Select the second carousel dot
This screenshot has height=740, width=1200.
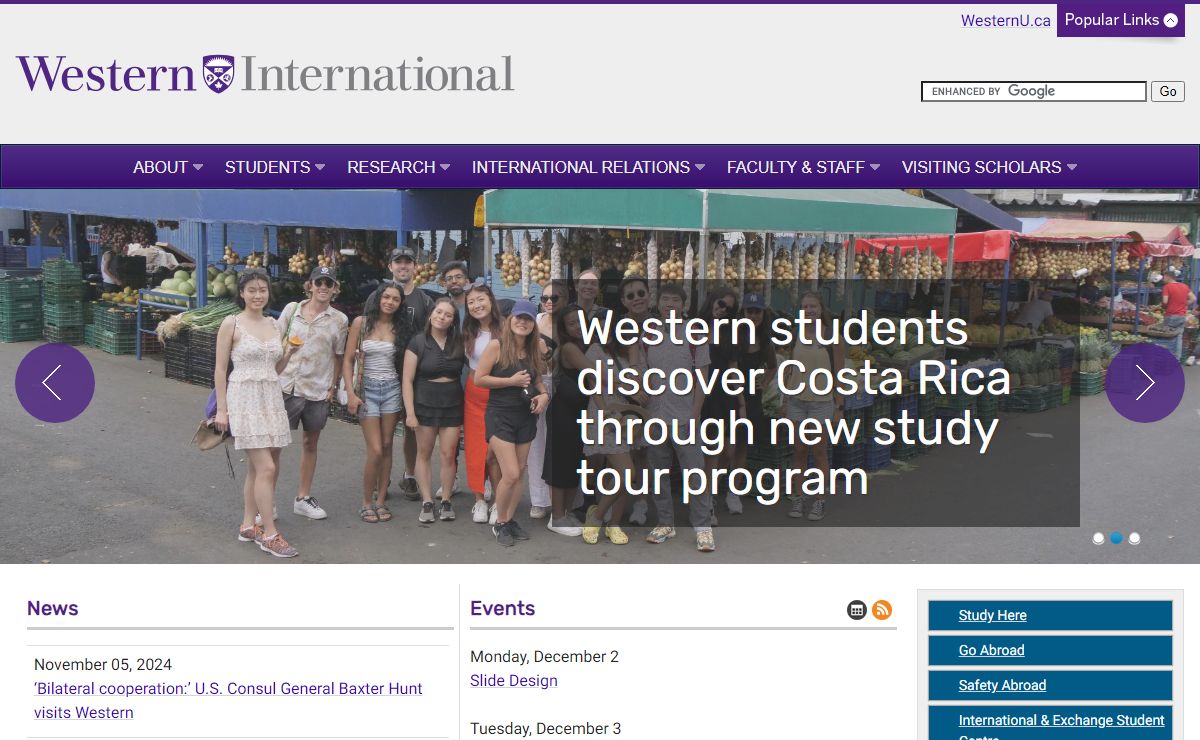pos(1116,538)
